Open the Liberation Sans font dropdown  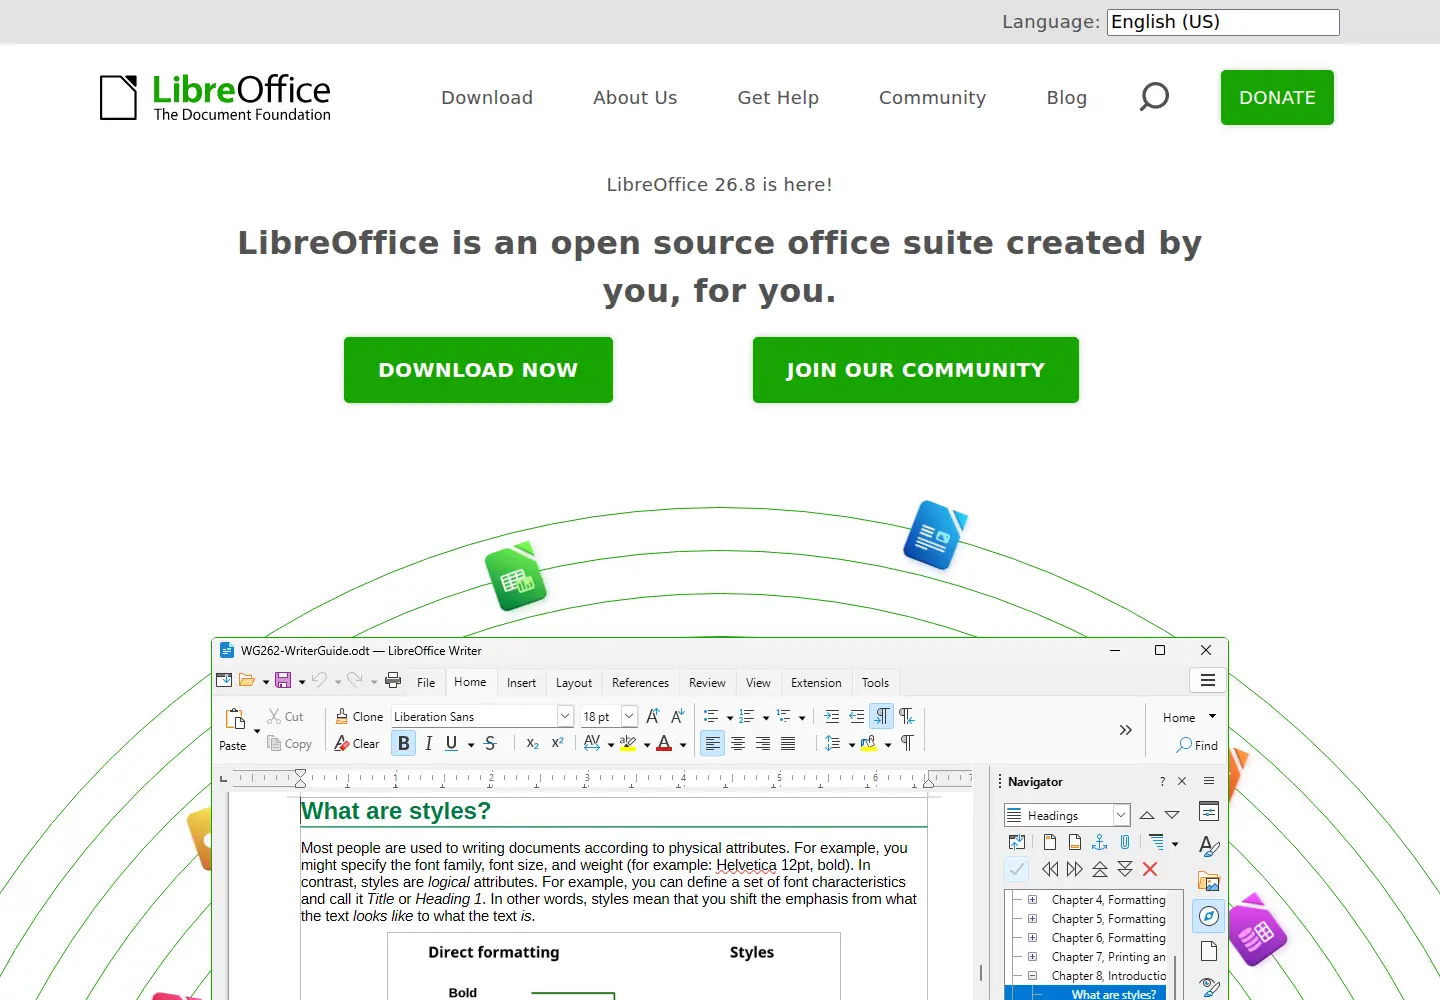[565, 716]
